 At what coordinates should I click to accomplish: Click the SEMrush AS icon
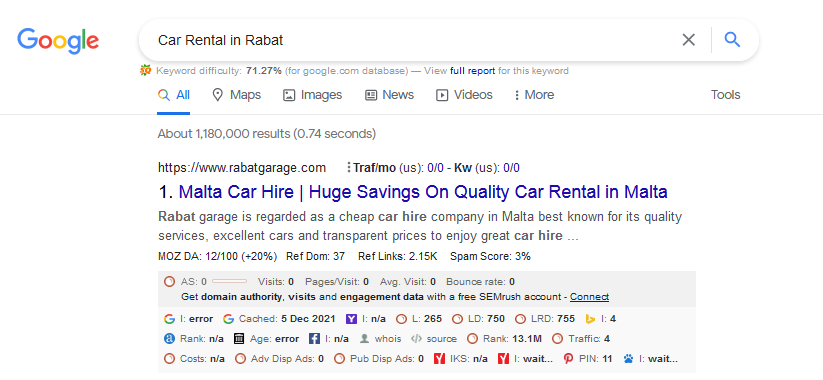point(169,282)
